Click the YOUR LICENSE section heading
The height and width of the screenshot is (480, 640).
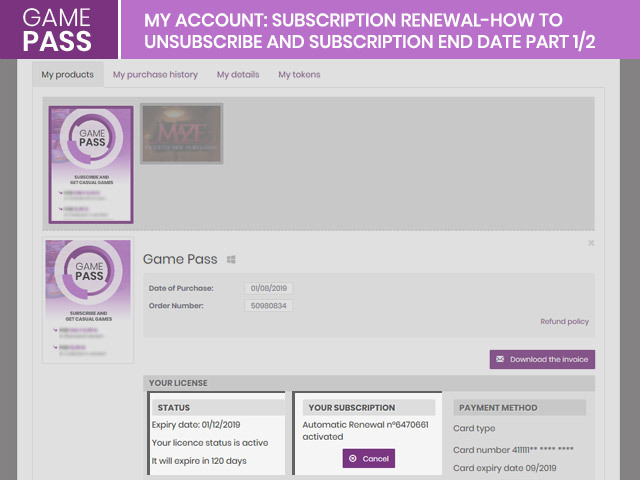(178, 383)
